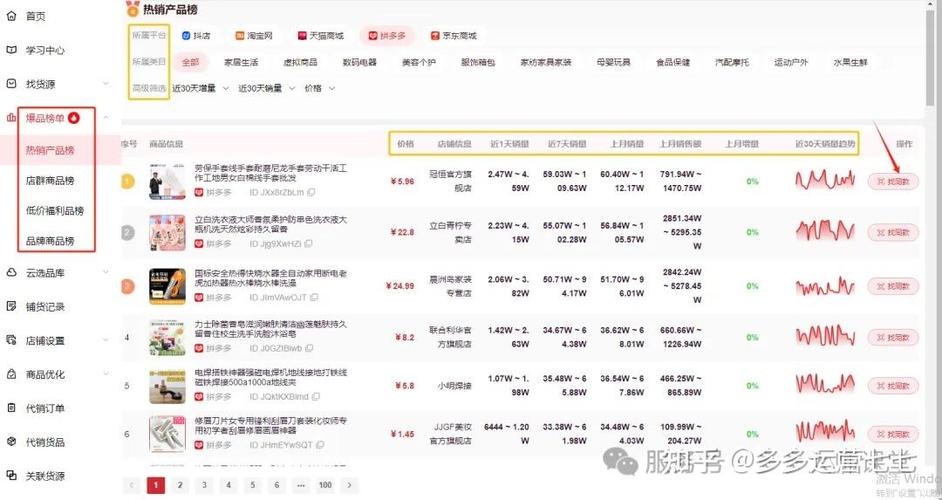Click 找同款 for JJGF美妆 razor row
Viewport: 942px width, 500px height.
[893, 434]
